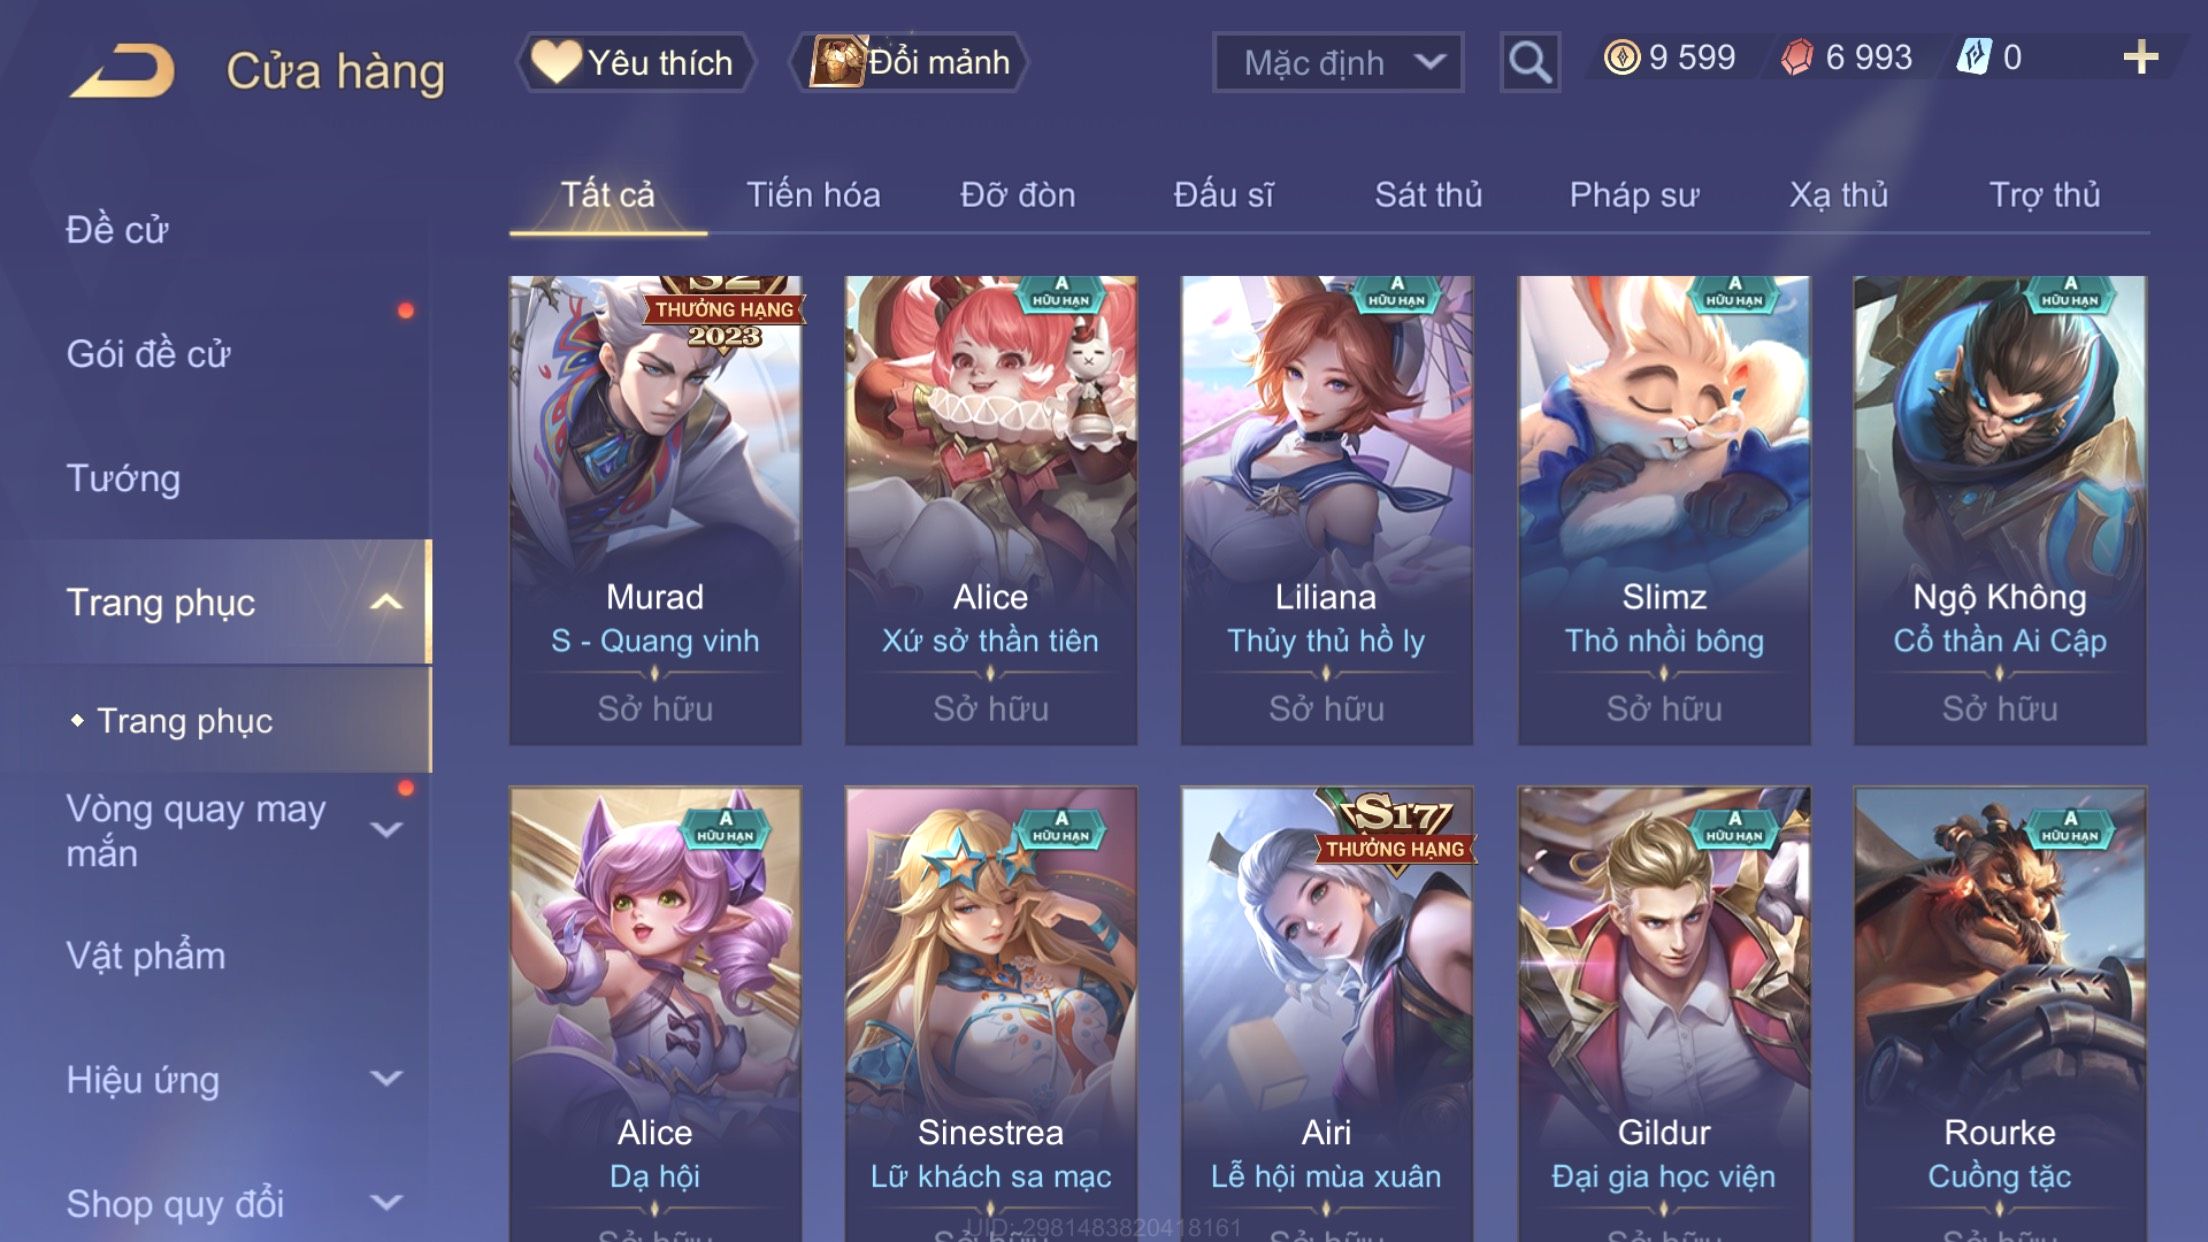Viewport: 2208px width, 1242px height.
Task: Select Liliana Thủy thủ hồ ly card
Action: point(1326,510)
